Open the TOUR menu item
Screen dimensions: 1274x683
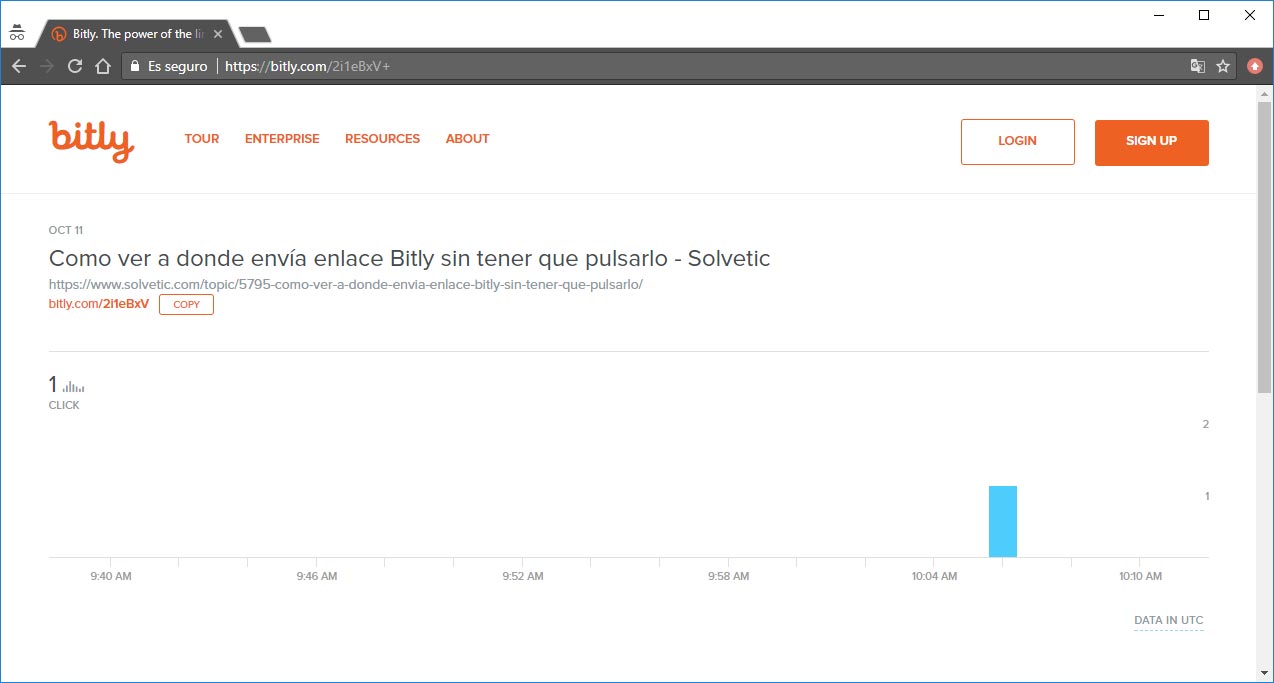point(202,139)
